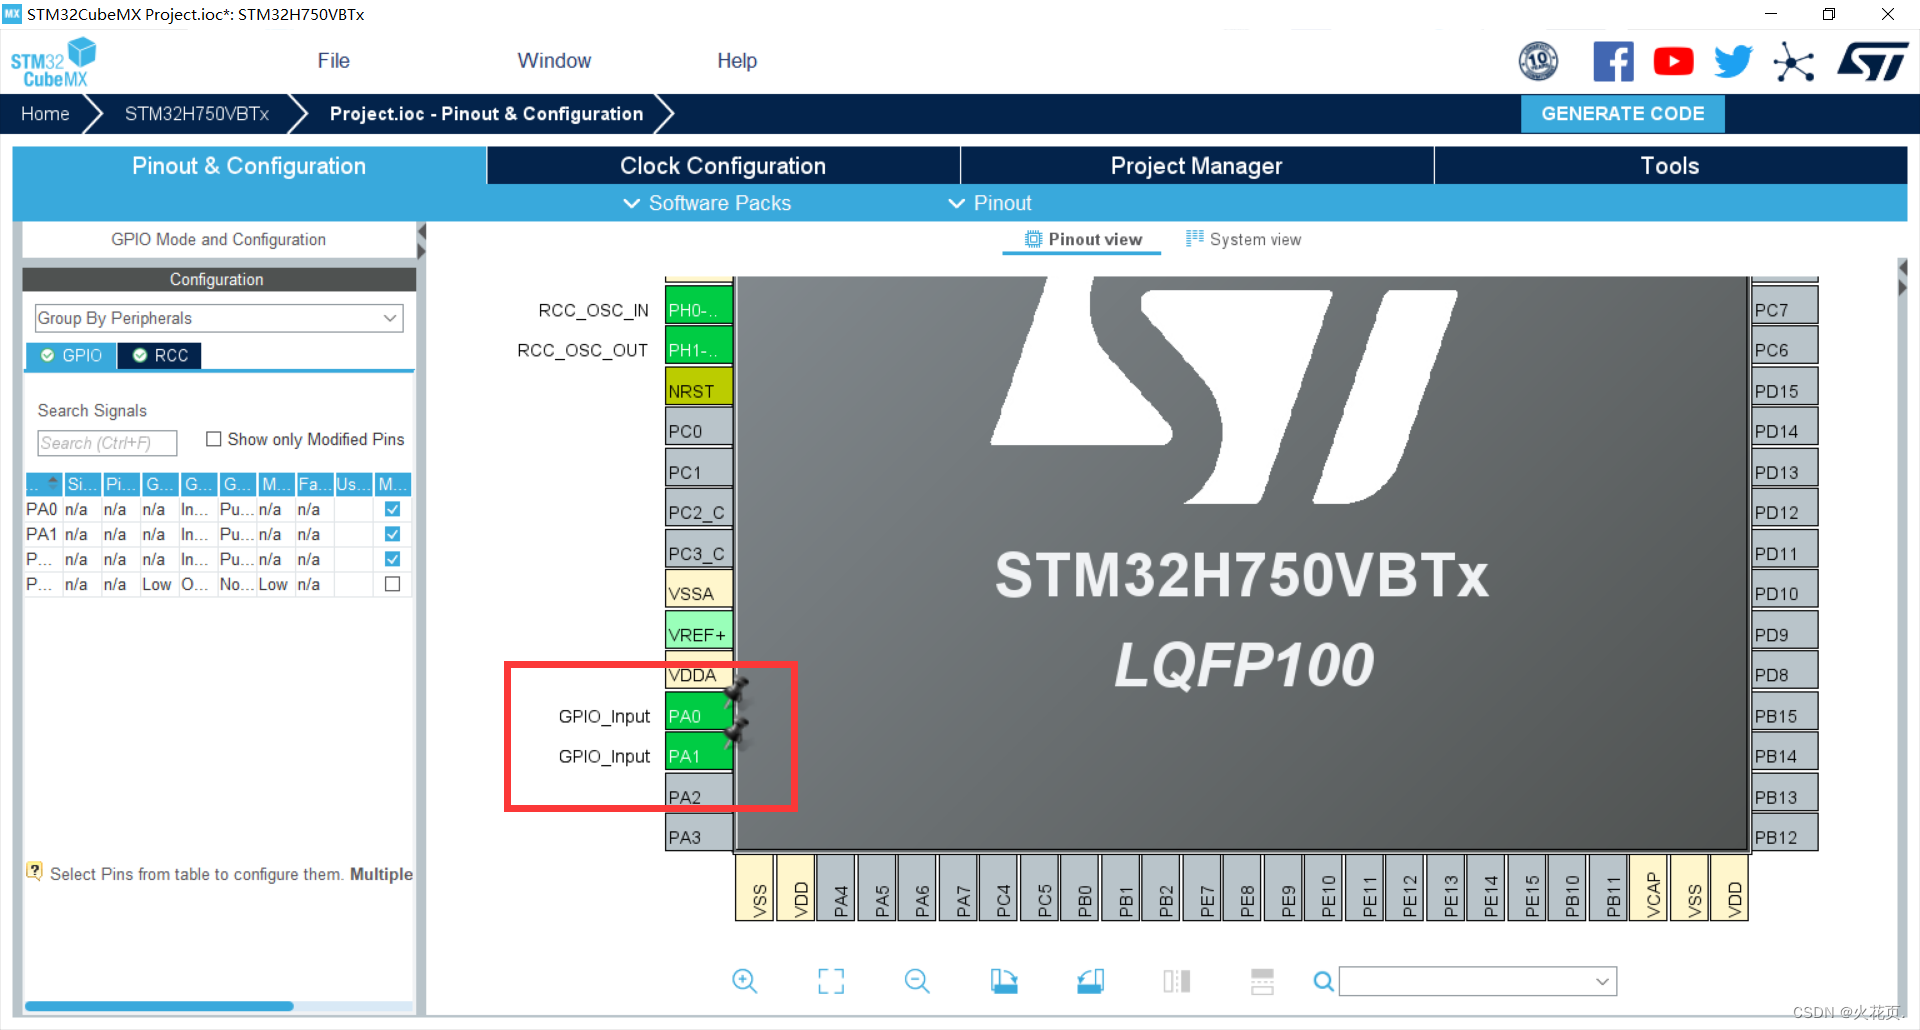Click the STM32CubeMX logo icon
The height and width of the screenshot is (1030, 1920).
click(x=53, y=62)
